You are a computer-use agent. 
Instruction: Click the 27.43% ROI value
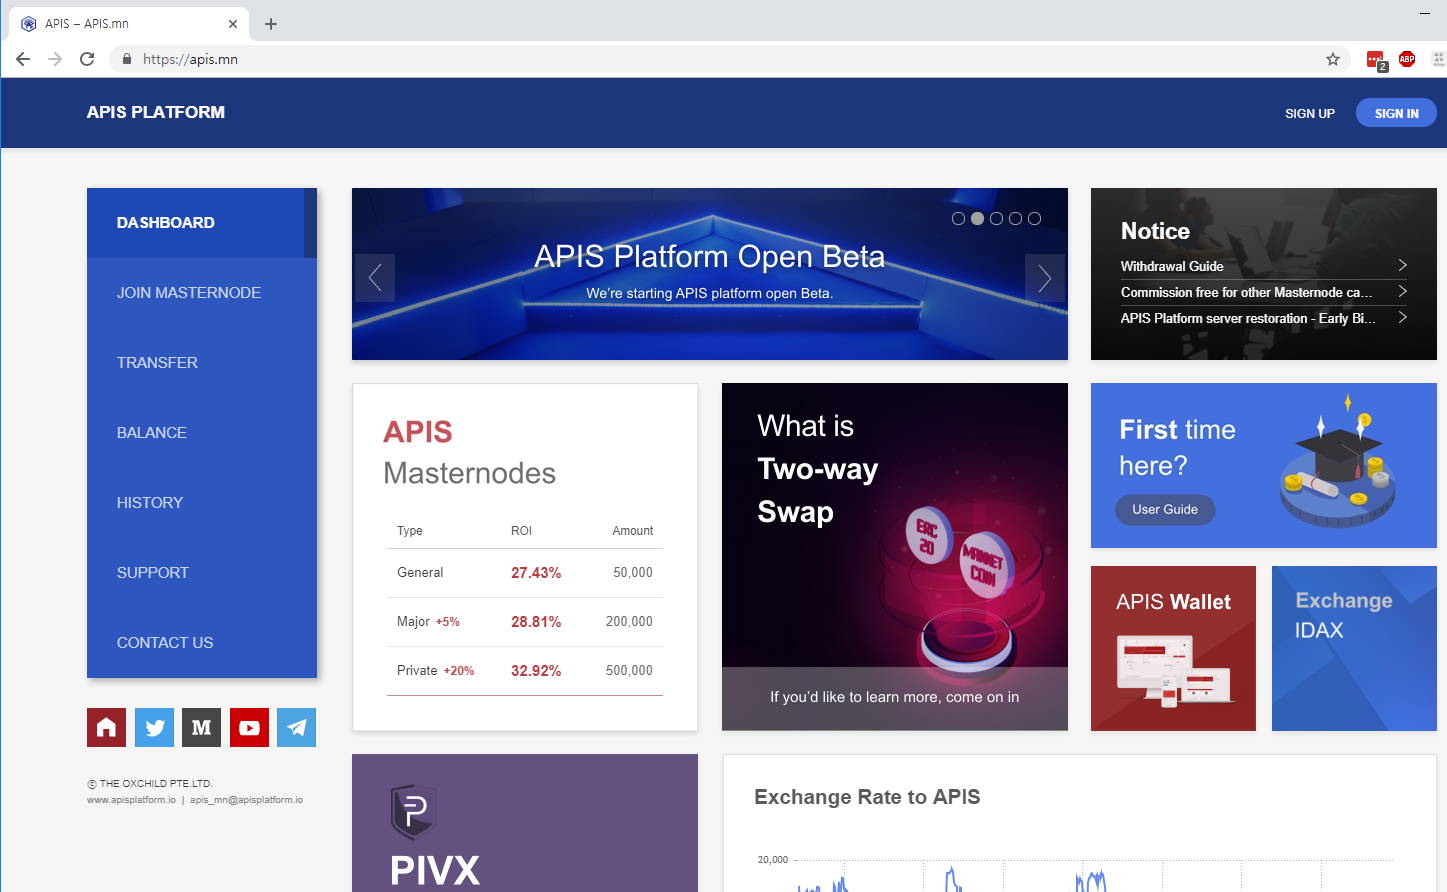(536, 573)
